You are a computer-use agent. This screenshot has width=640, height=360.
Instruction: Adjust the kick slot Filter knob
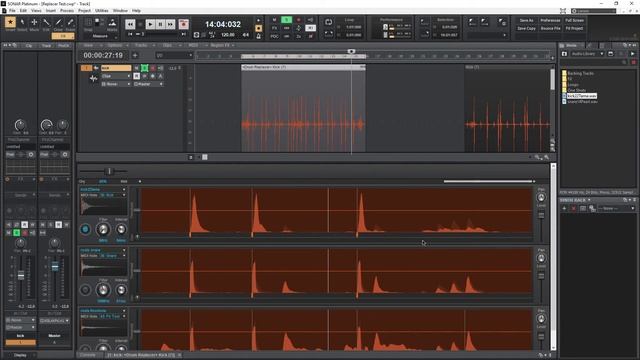tap(103, 229)
